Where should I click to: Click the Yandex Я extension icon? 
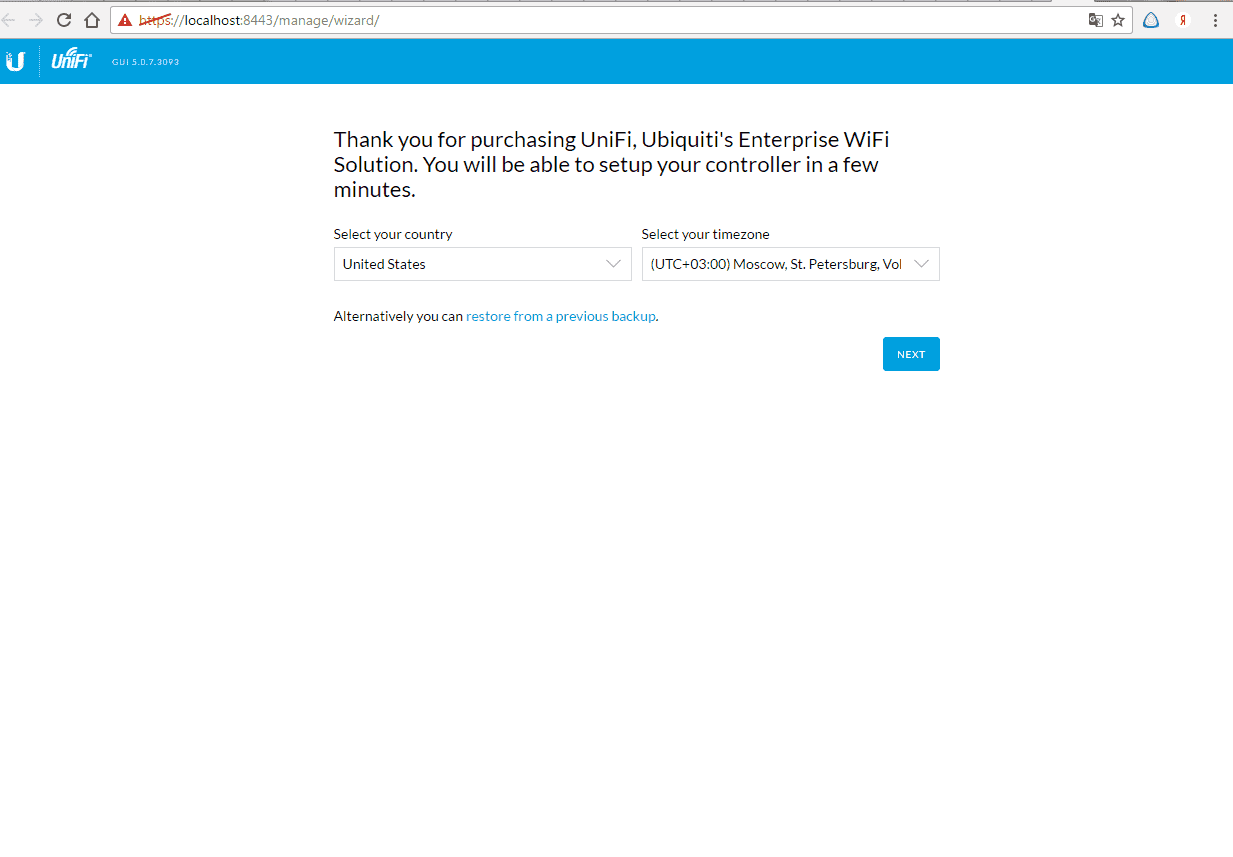pyautogui.click(x=1183, y=20)
